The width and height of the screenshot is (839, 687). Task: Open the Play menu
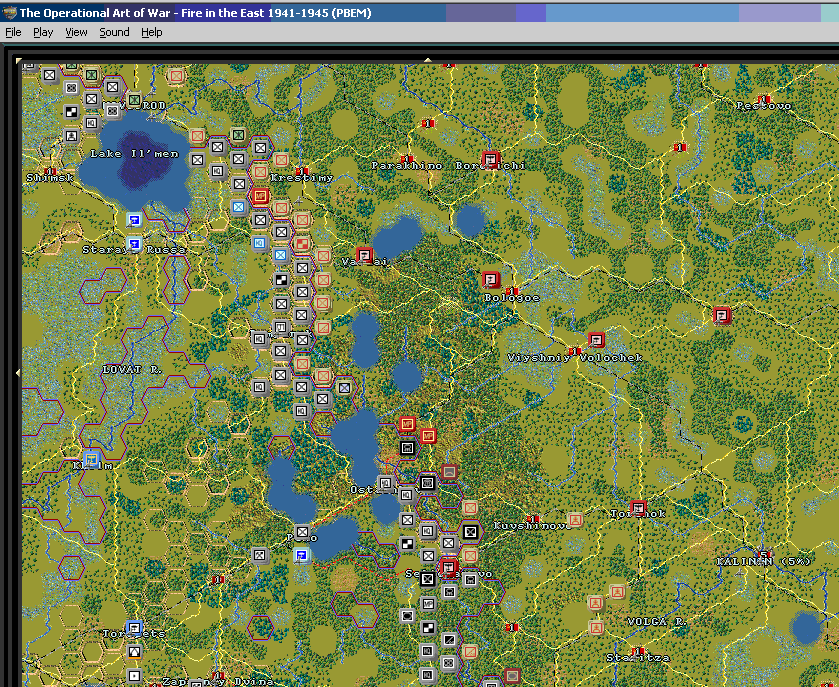coord(43,32)
